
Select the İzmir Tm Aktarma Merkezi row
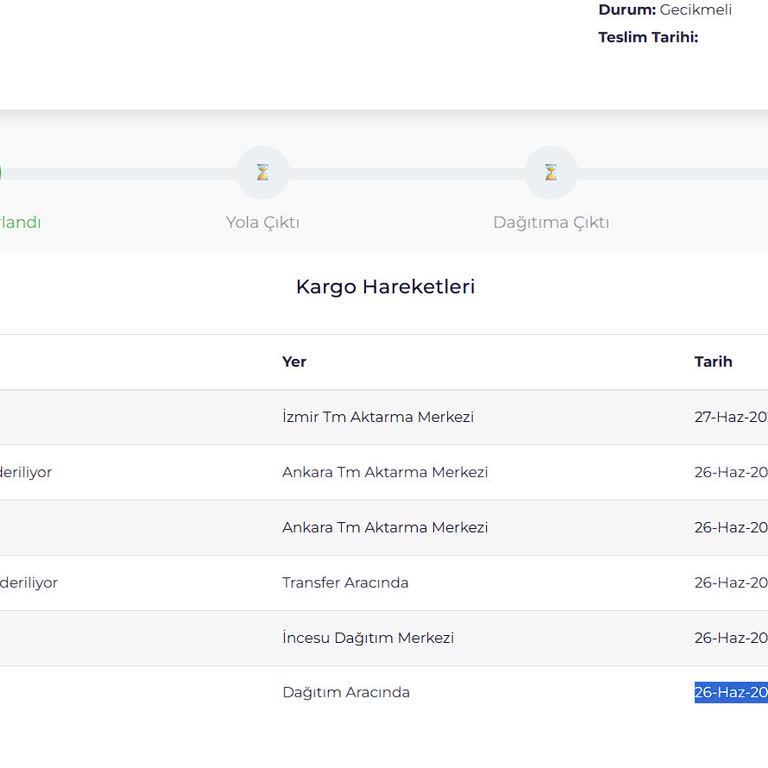click(x=377, y=417)
